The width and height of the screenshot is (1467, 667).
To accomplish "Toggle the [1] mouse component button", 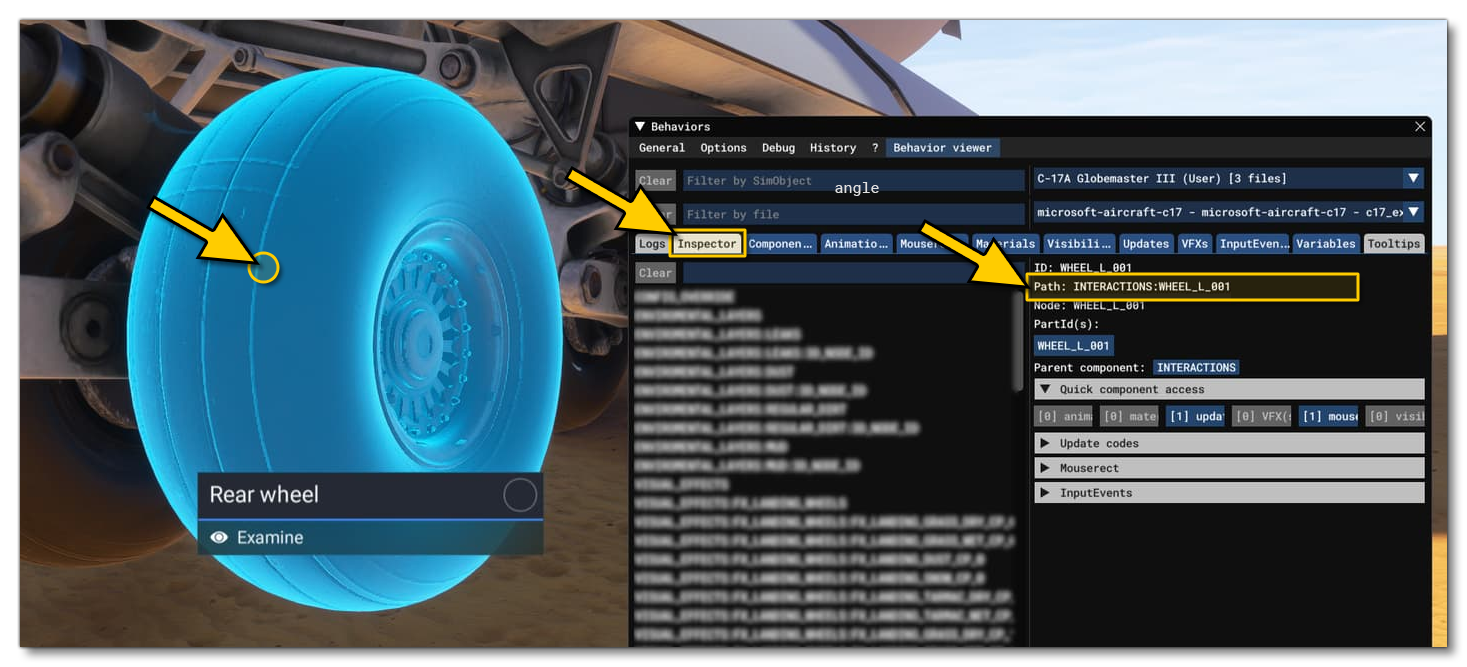I will (x=1328, y=416).
